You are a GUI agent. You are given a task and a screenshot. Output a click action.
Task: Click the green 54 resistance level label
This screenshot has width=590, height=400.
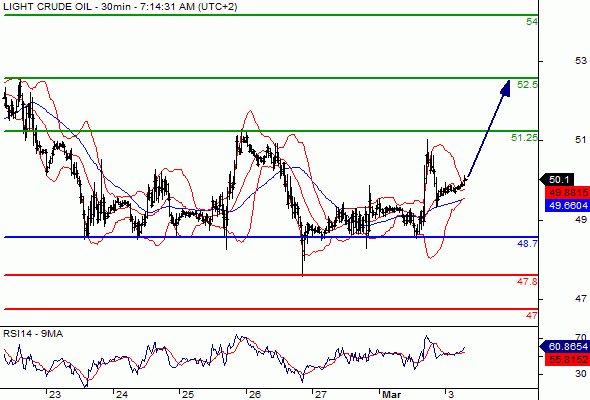[x=532, y=22]
